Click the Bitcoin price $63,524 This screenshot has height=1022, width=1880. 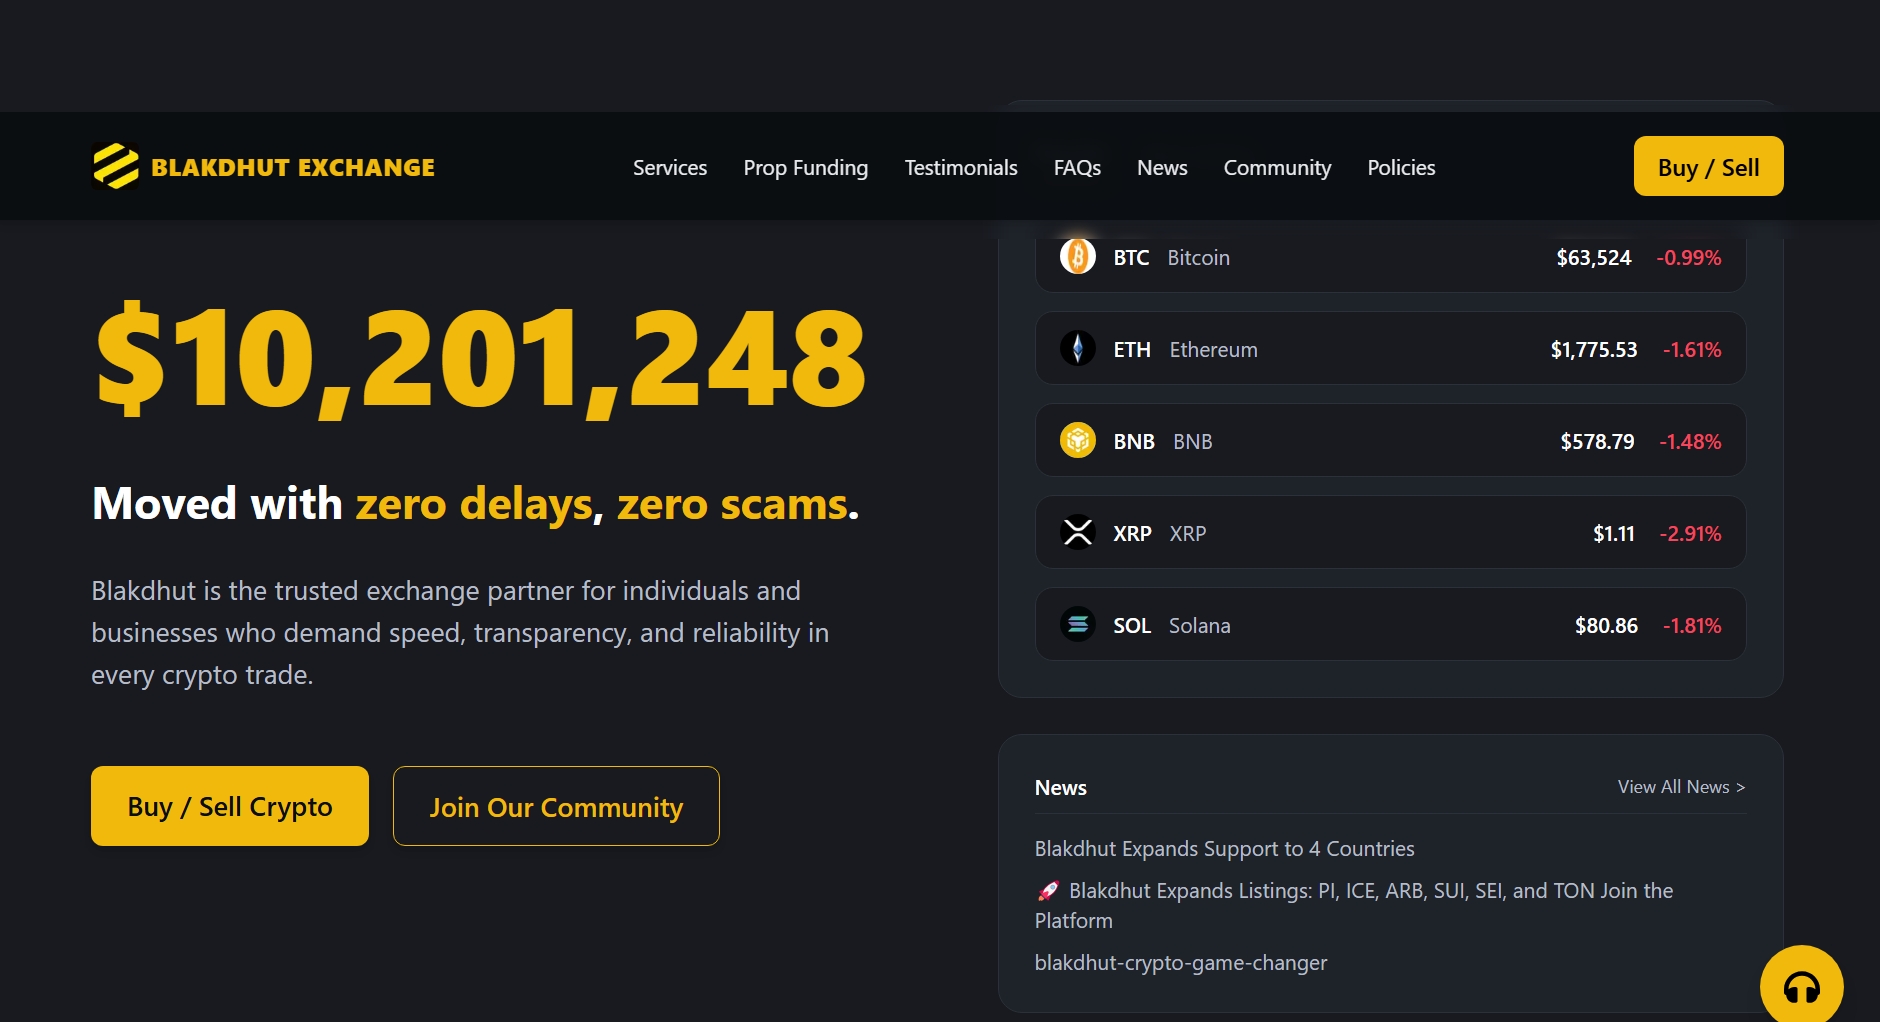pyautogui.click(x=1594, y=258)
